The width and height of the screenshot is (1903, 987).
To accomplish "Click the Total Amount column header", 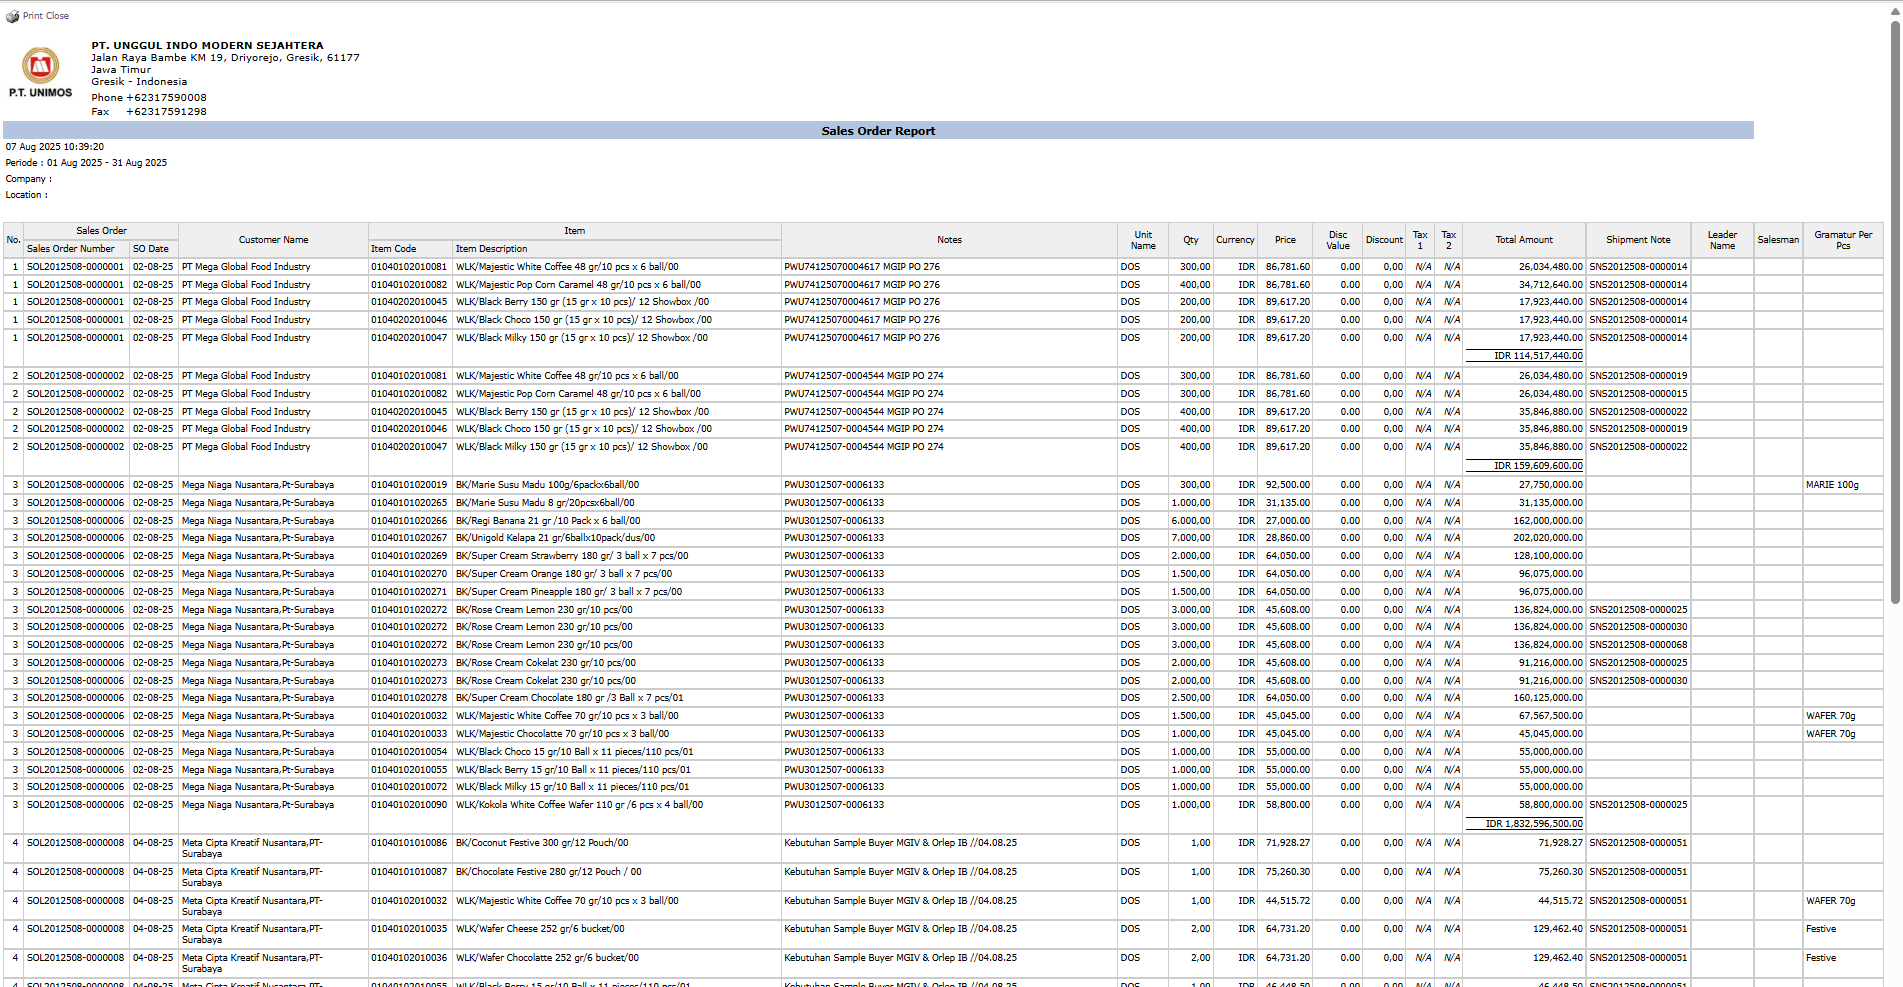I will (1524, 240).
